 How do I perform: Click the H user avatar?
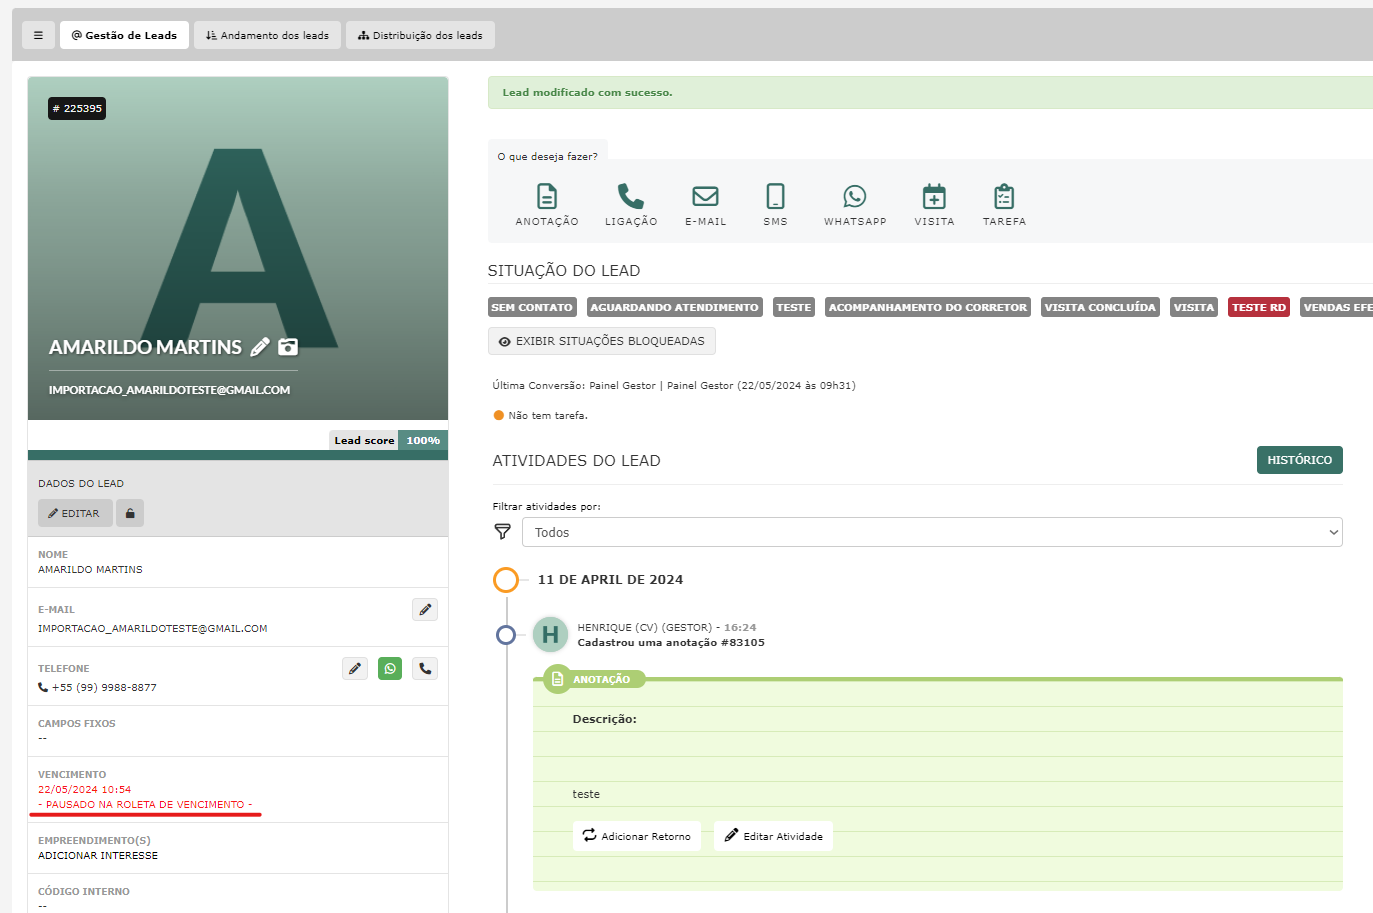[550, 635]
